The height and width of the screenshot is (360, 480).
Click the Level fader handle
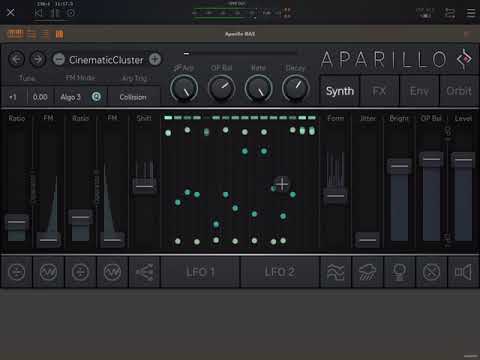point(463,160)
